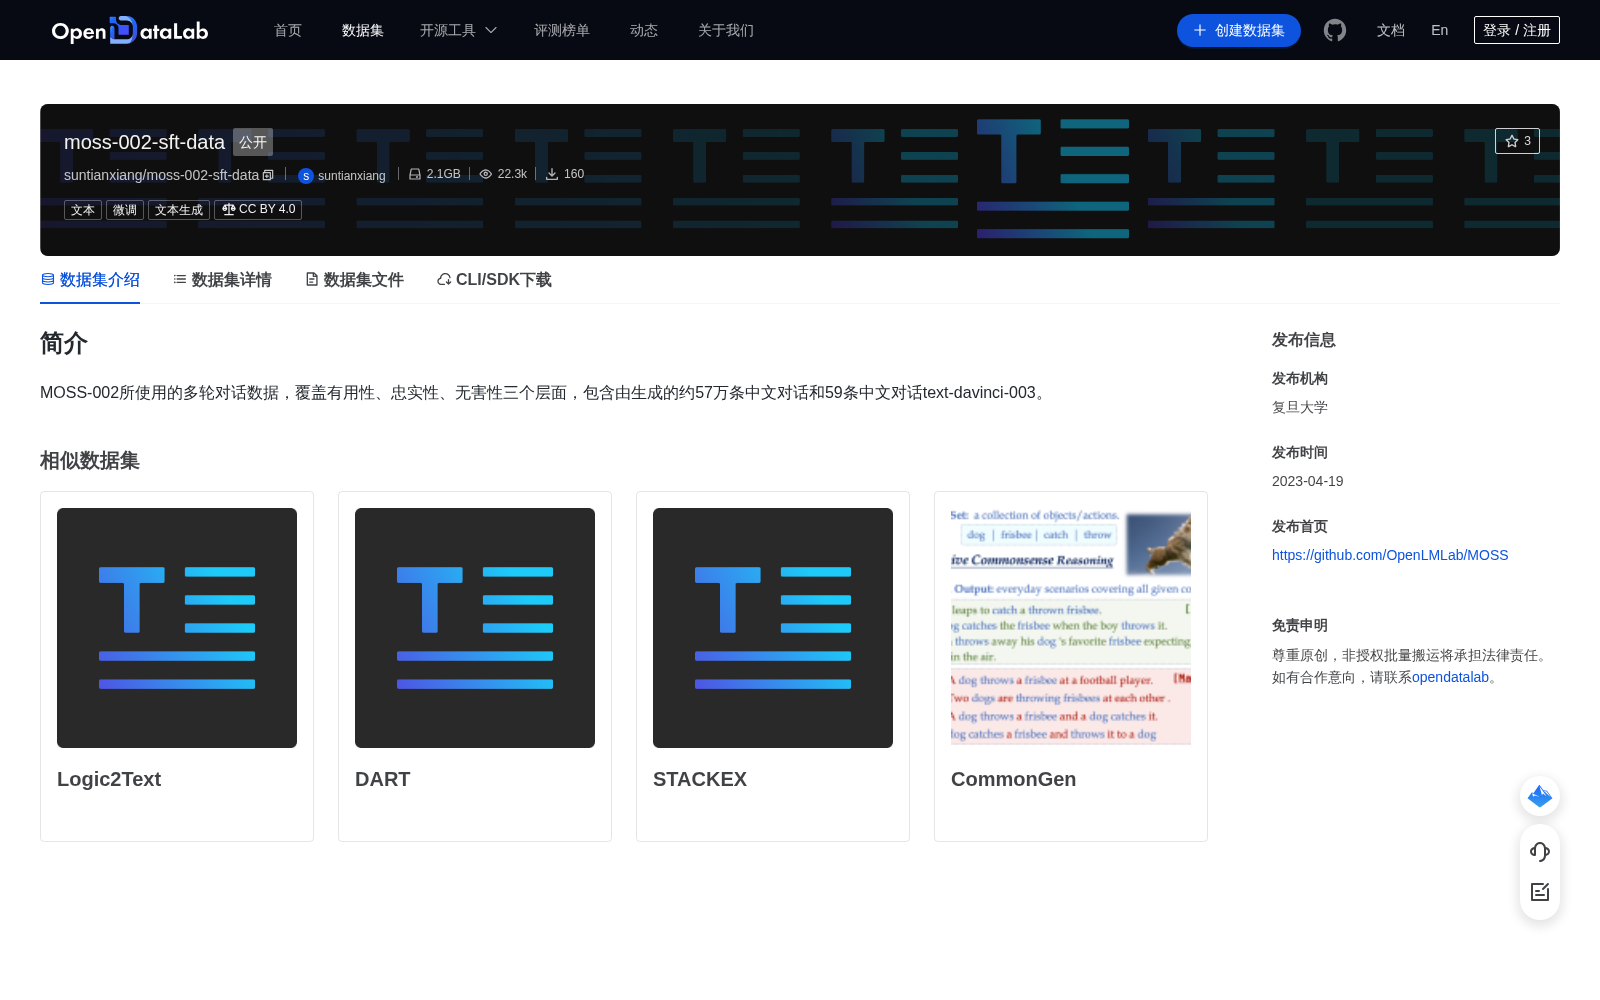Click the suntianxiang username
The height and width of the screenshot is (1000, 1600).
coord(352,176)
